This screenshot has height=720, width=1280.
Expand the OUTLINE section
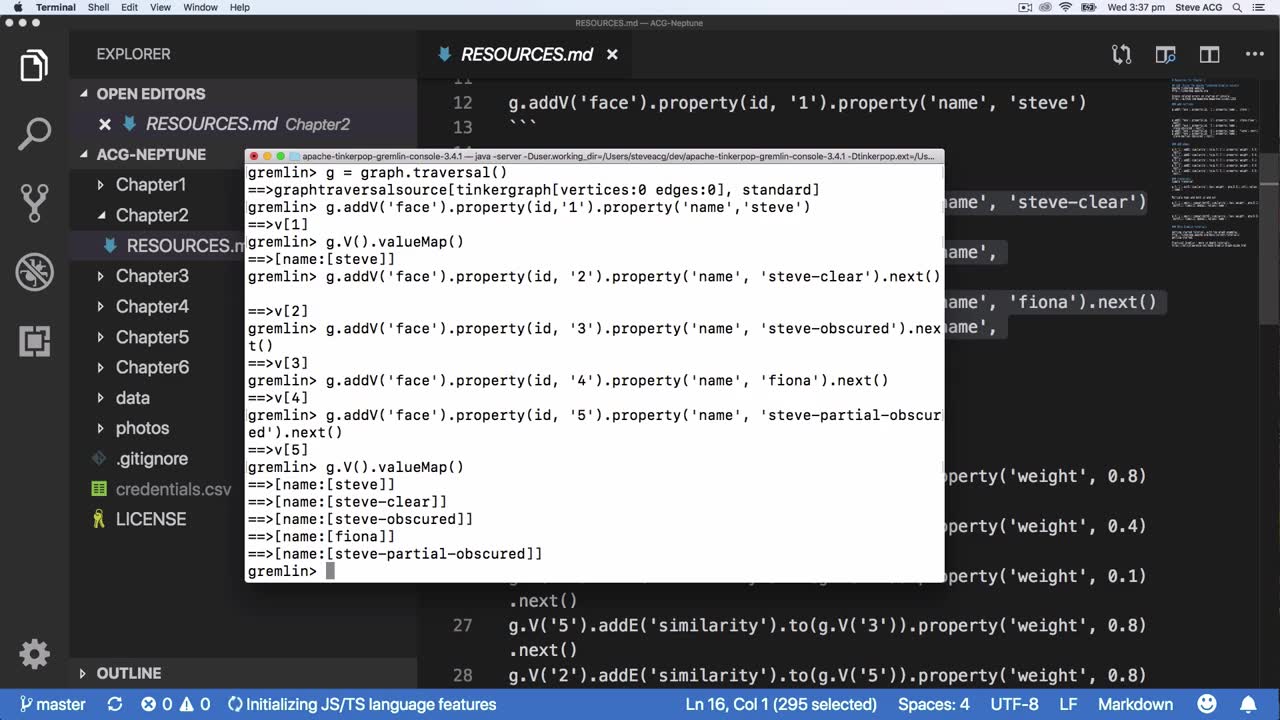pos(243,673)
